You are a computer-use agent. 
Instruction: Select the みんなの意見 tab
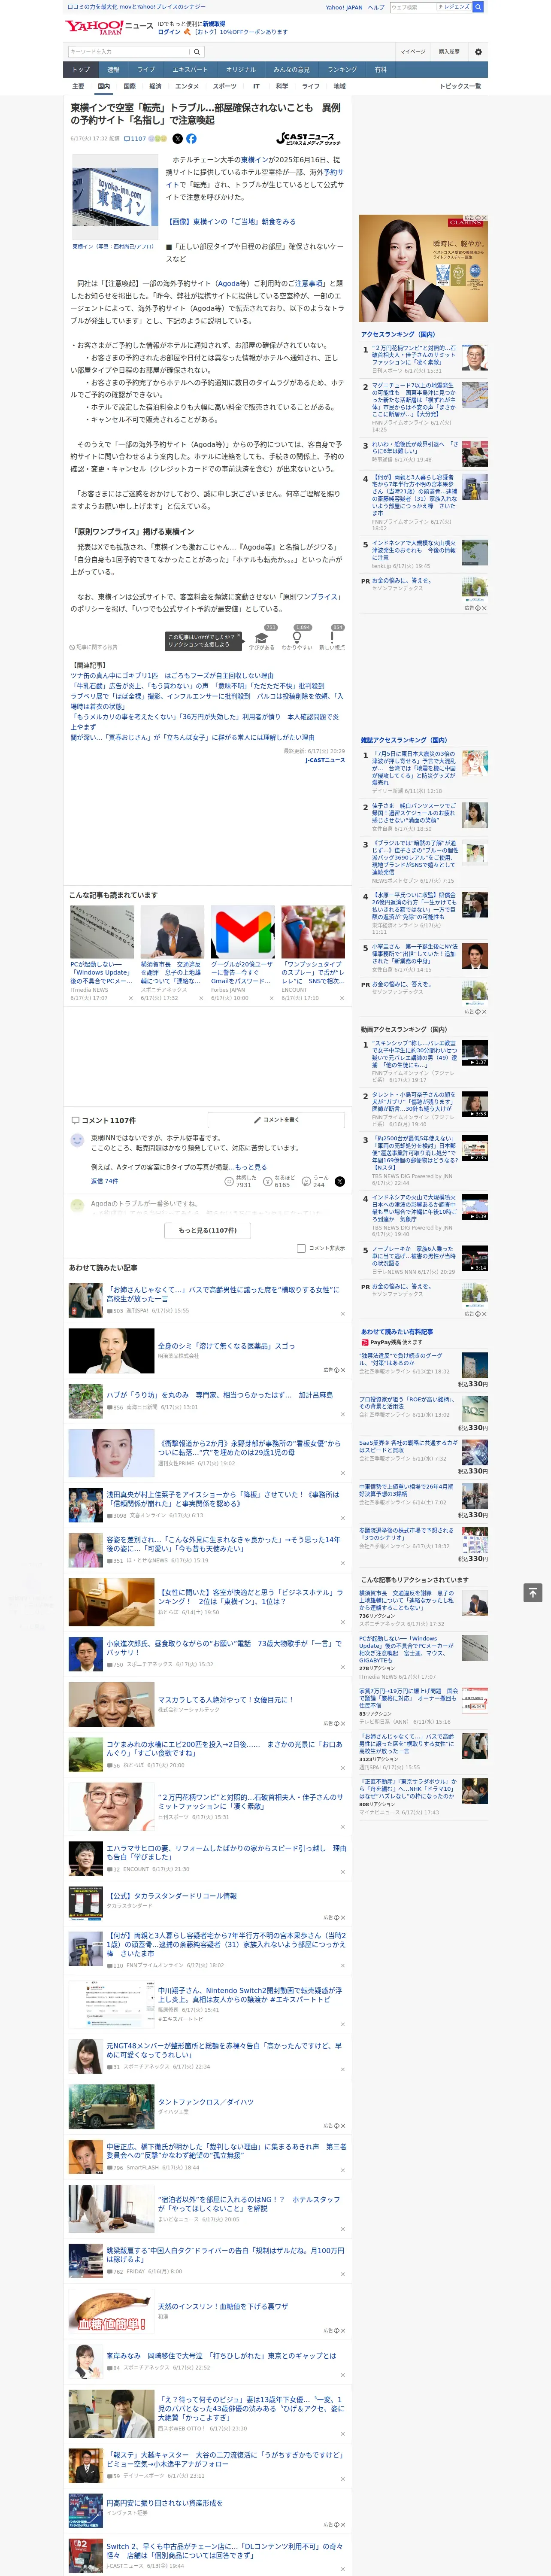click(x=291, y=70)
